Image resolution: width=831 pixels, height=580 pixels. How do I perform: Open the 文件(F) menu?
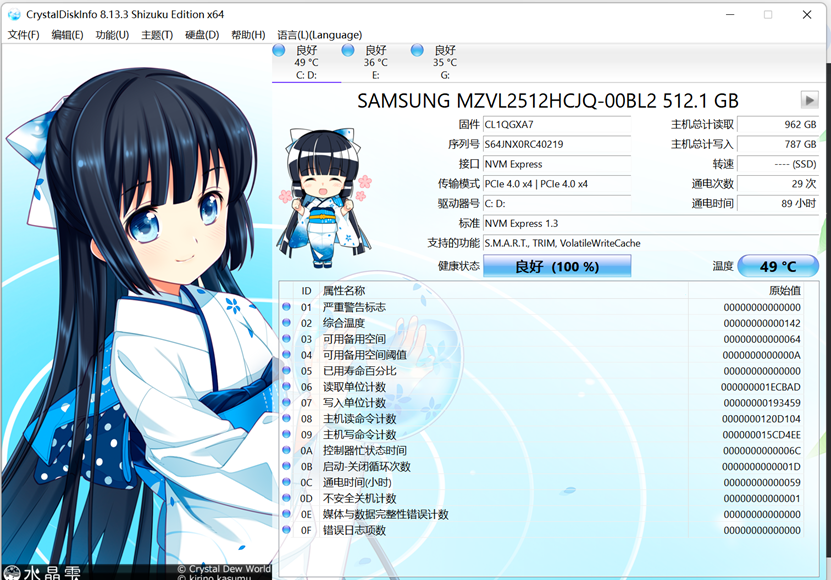(23, 35)
